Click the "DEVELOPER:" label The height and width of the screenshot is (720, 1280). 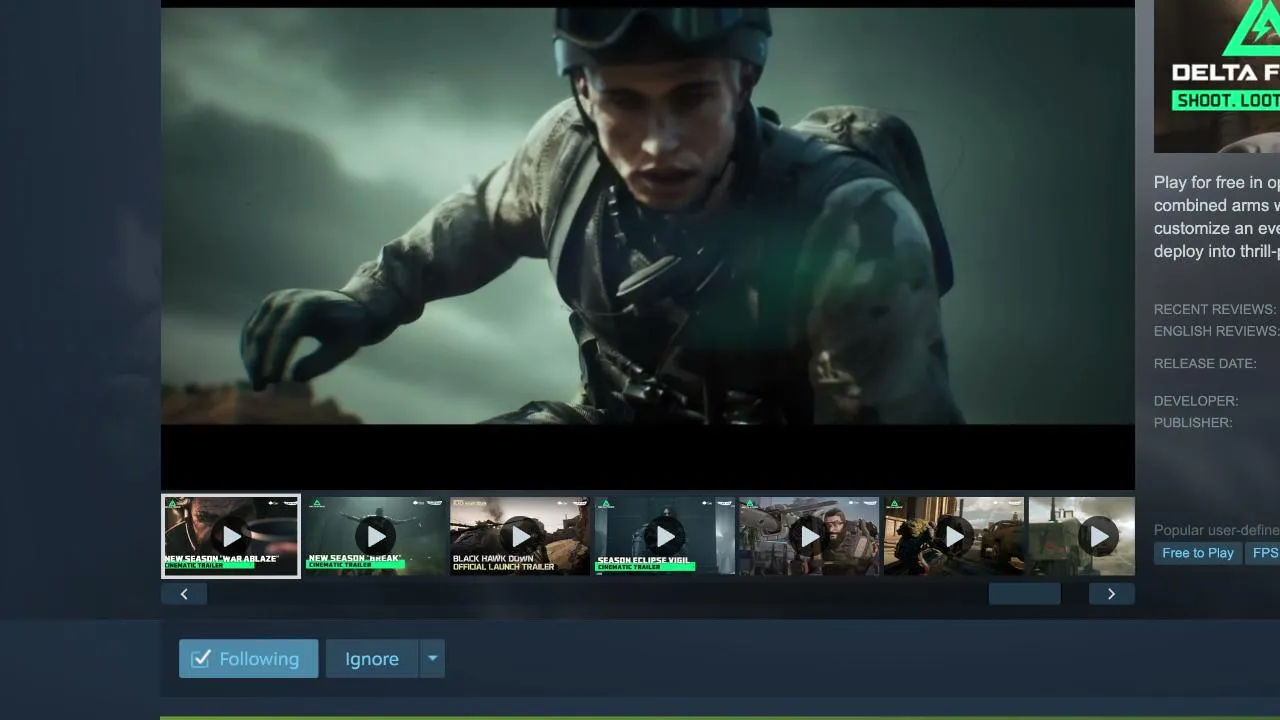pos(1196,401)
